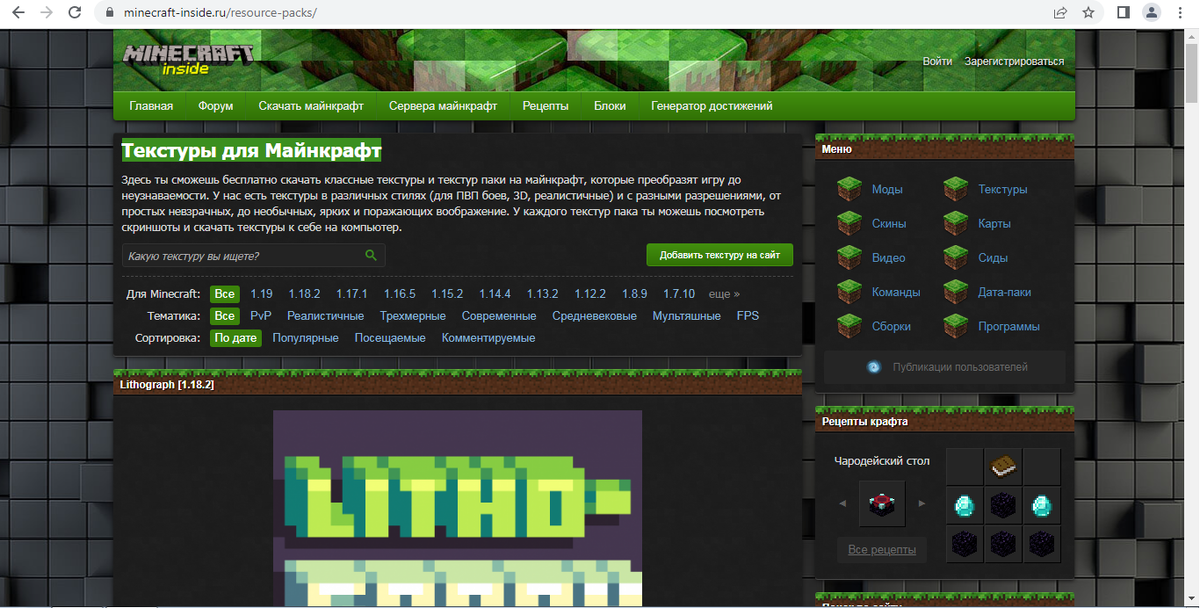Click the Зарегистрироваться link
Image resolution: width=1200 pixels, height=608 pixels.
coord(1014,61)
